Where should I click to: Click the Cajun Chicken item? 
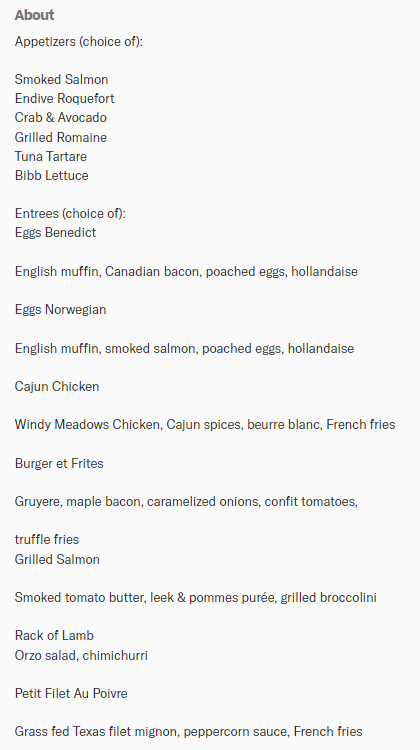click(x=57, y=386)
